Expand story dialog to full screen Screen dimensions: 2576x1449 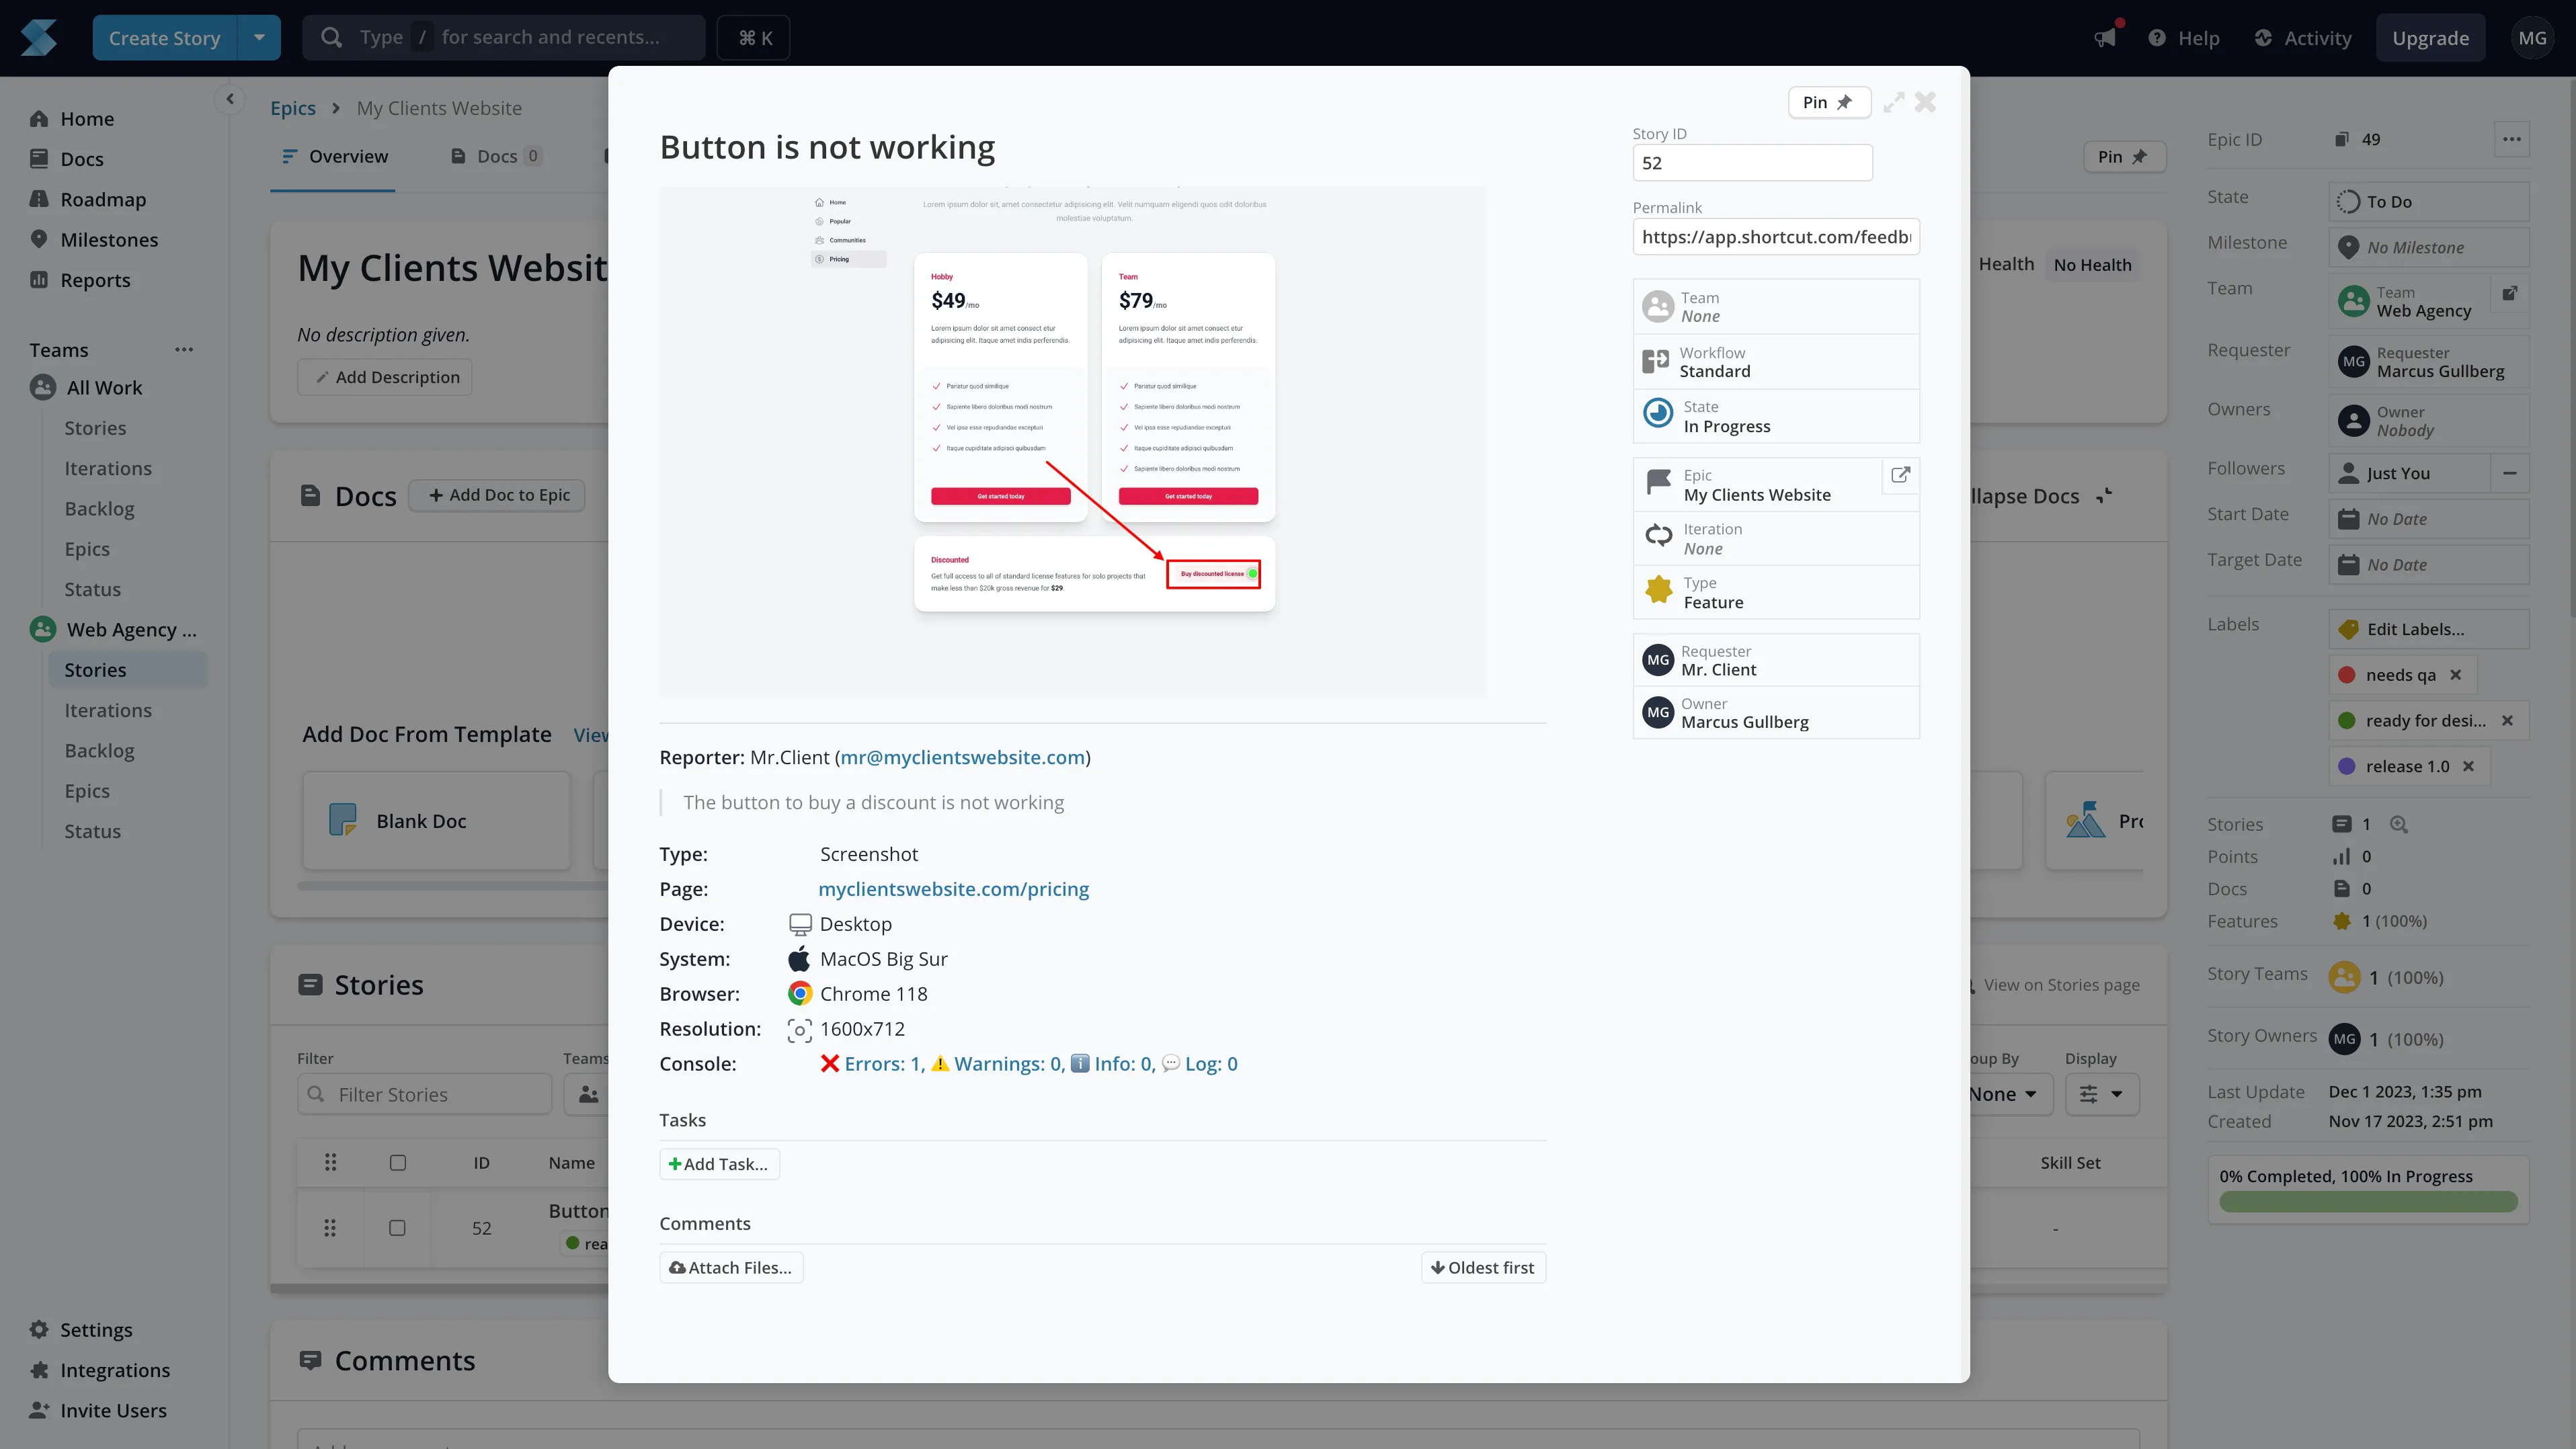(x=1893, y=103)
